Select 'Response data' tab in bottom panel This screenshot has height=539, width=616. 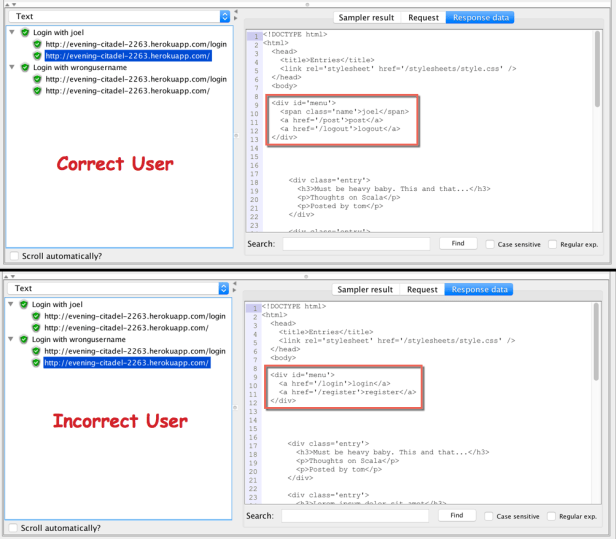click(x=479, y=290)
